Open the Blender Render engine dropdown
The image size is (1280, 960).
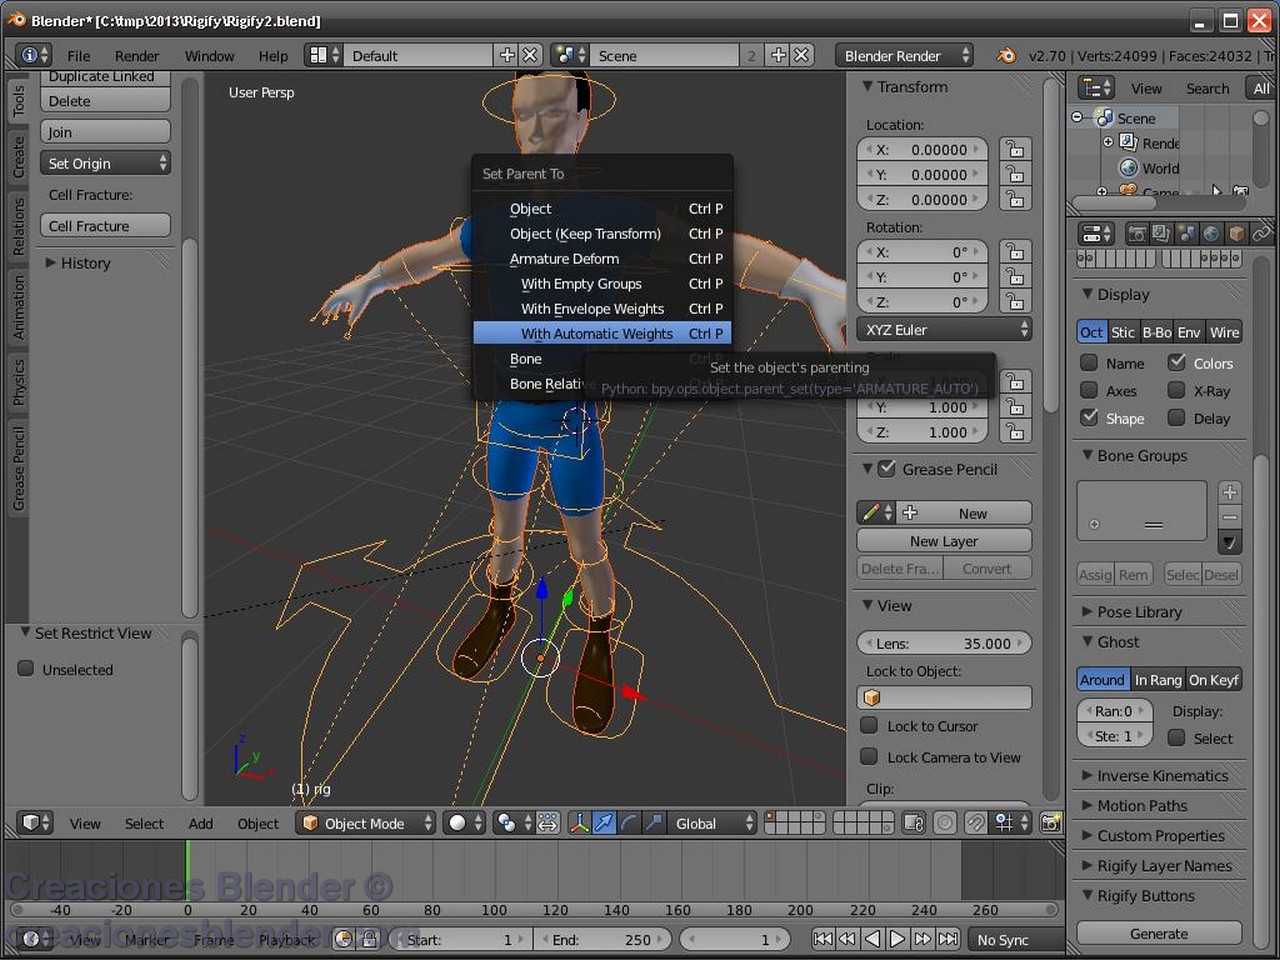pyautogui.click(x=903, y=55)
